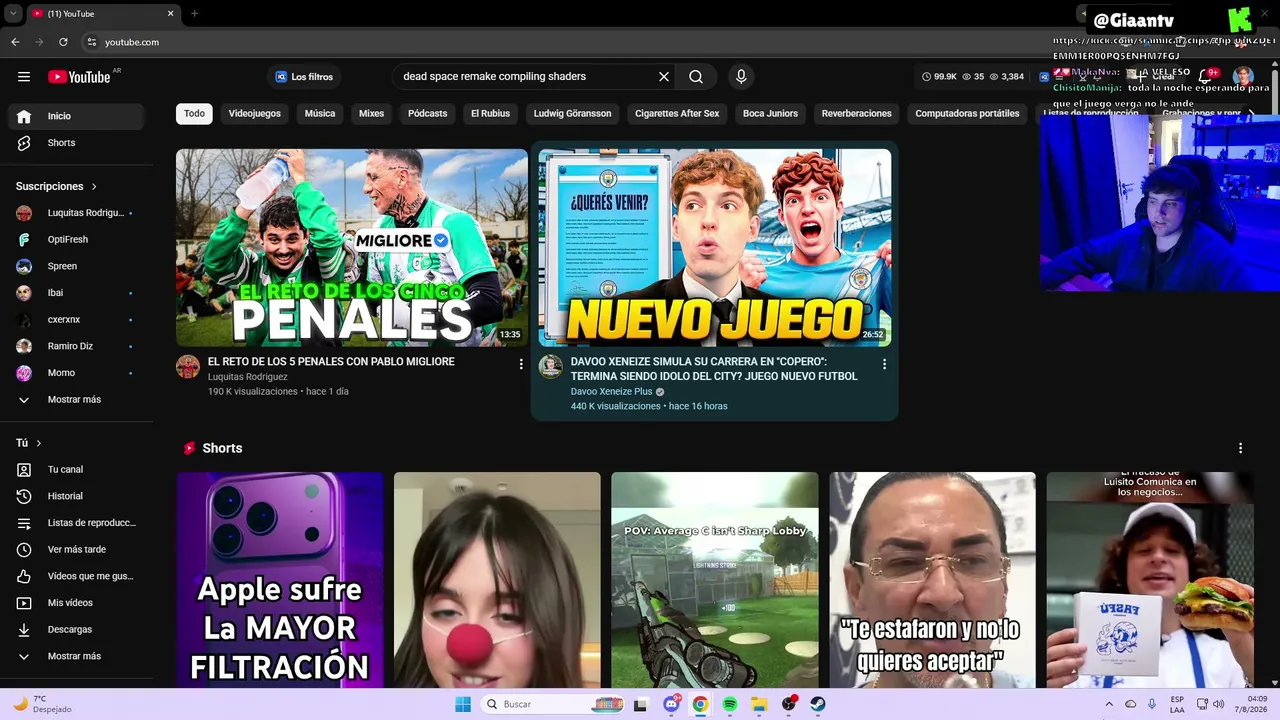Open the OptiFresh subscription

tap(75, 240)
